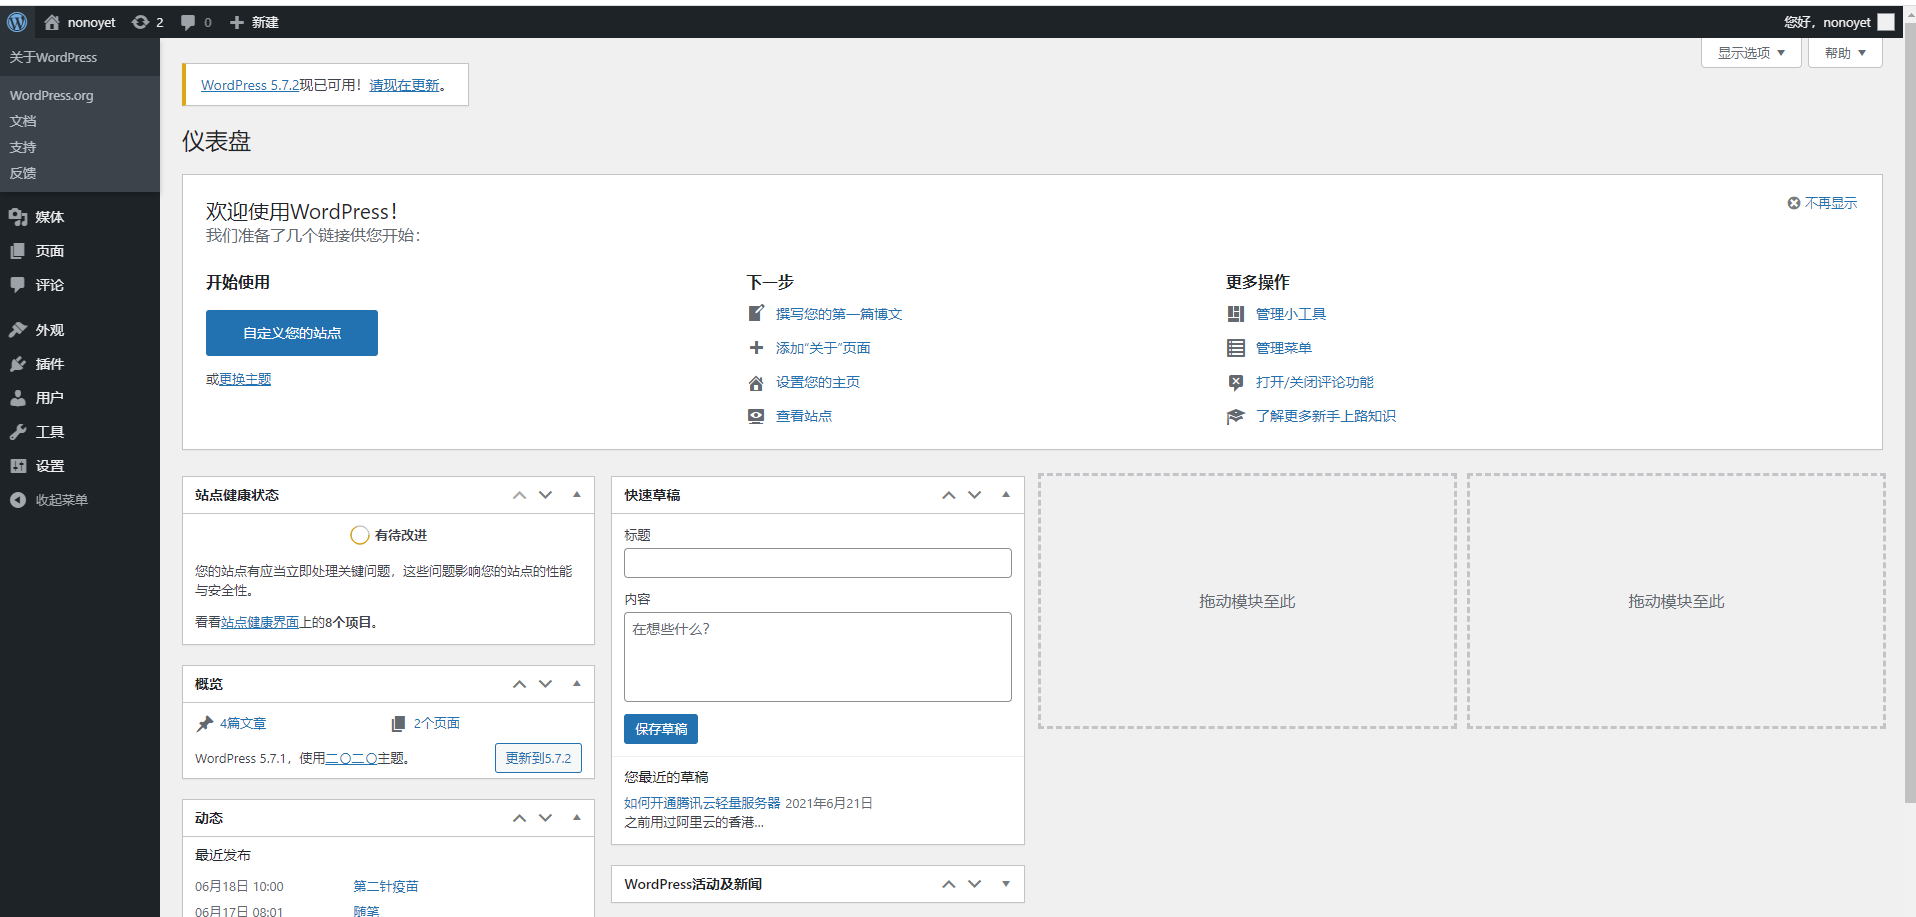The image size is (1916, 917).
Task: Click the 外观 appearance brush icon
Action: (18, 330)
